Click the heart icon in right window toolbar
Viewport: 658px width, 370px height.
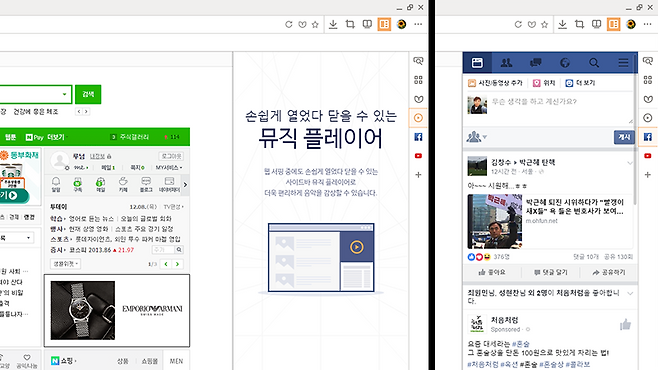[x=532, y=24]
